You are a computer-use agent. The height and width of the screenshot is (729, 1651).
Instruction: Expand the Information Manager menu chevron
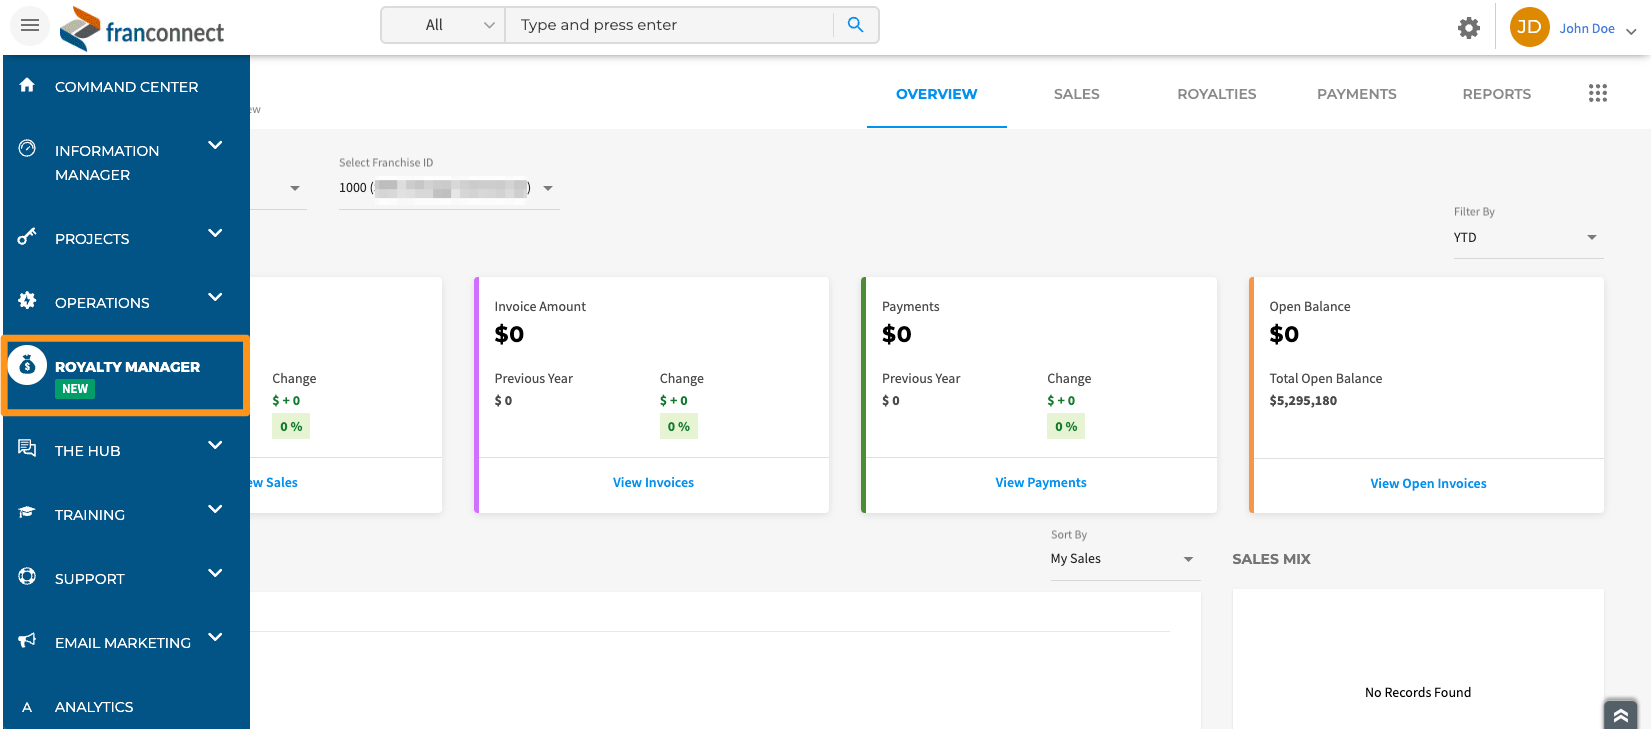(215, 145)
